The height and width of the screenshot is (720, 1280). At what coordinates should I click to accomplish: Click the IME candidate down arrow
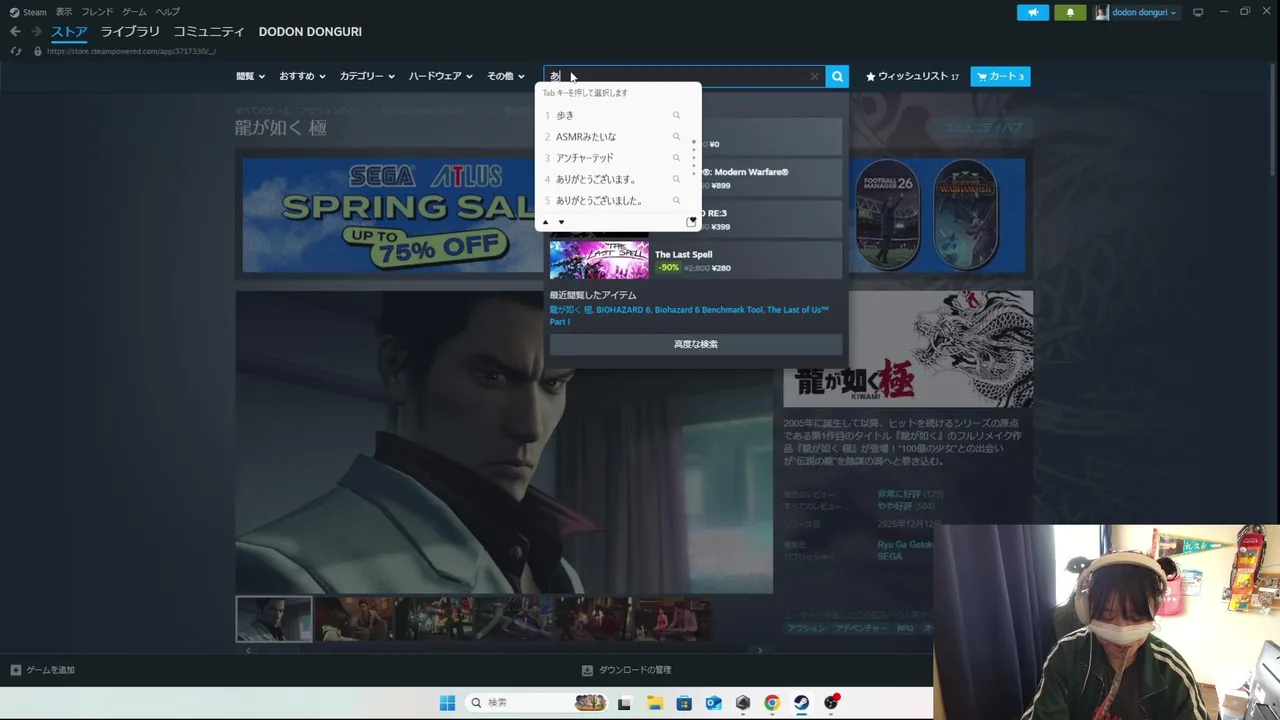tap(561, 222)
